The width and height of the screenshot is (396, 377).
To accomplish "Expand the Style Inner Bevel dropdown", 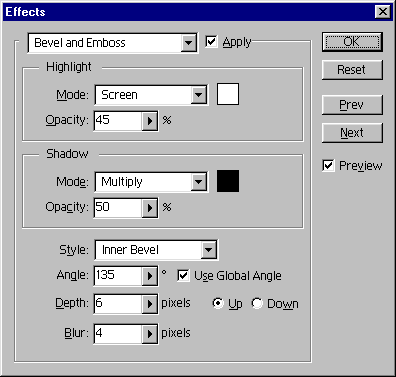I will click(x=209, y=250).
